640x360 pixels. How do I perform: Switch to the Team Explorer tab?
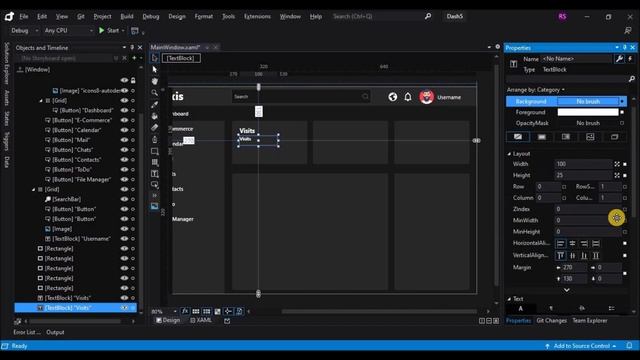(590, 320)
